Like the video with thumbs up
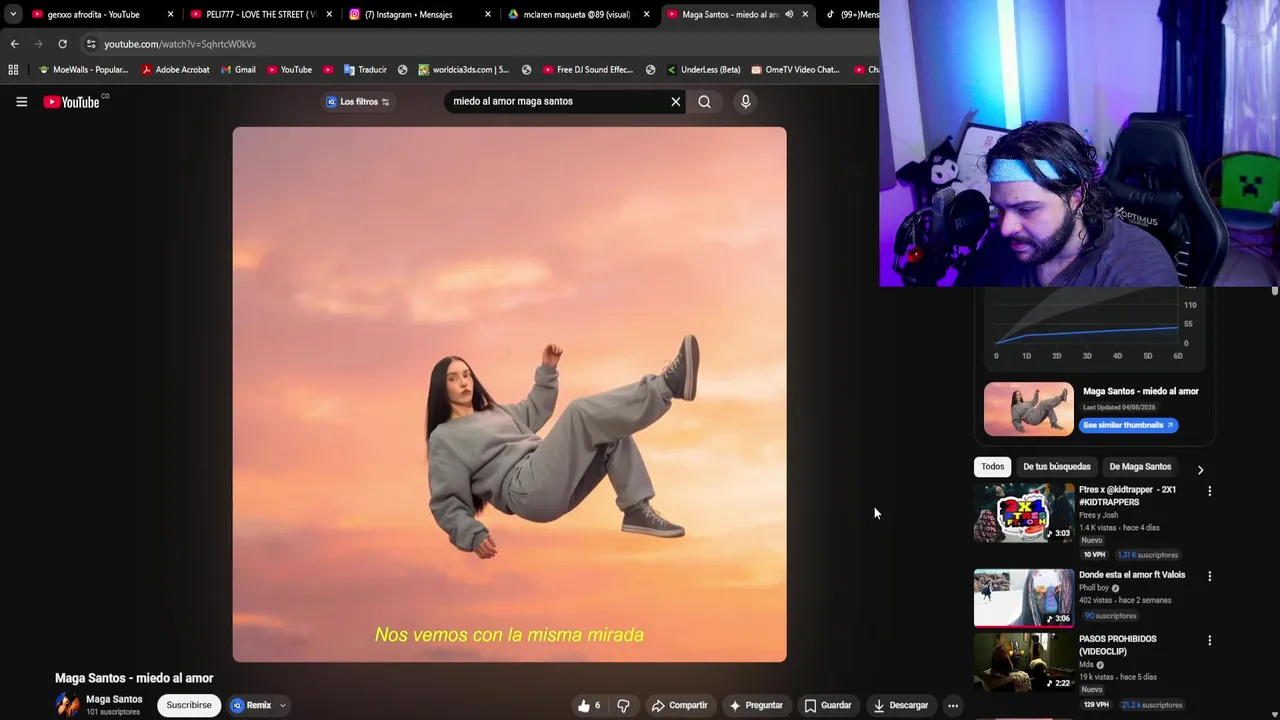 (590, 705)
